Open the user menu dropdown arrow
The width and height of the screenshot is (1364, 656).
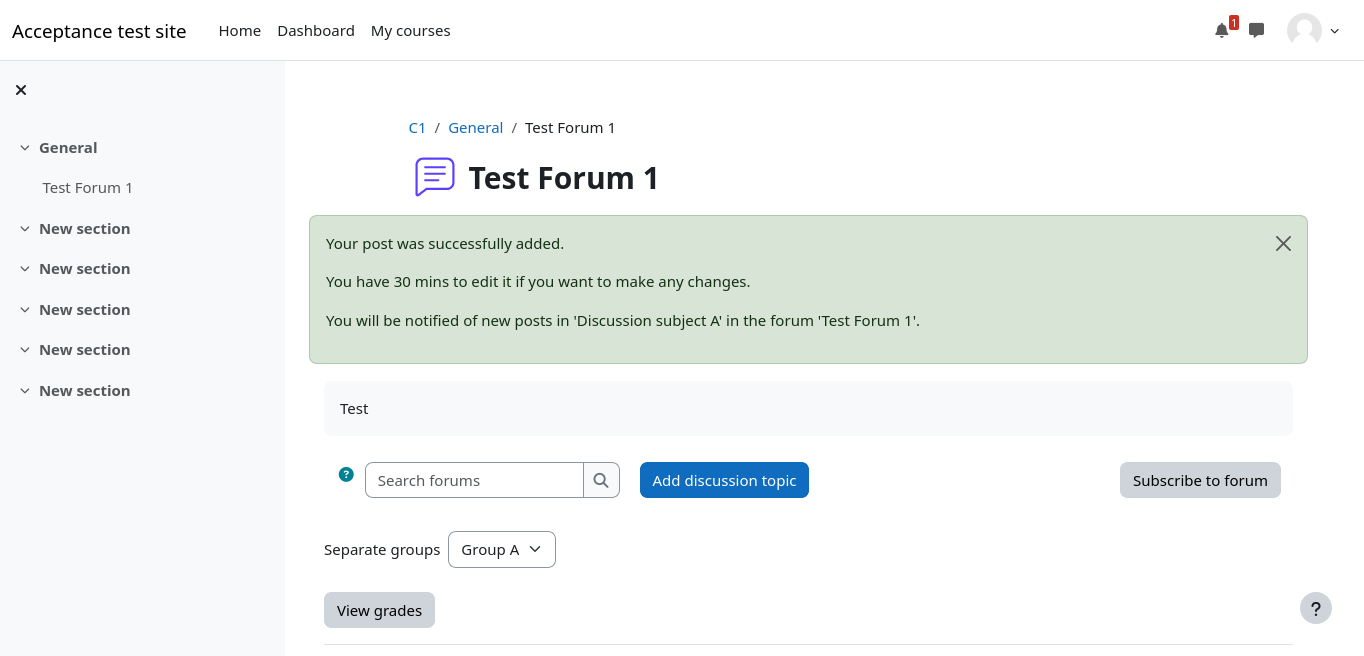1335,31
